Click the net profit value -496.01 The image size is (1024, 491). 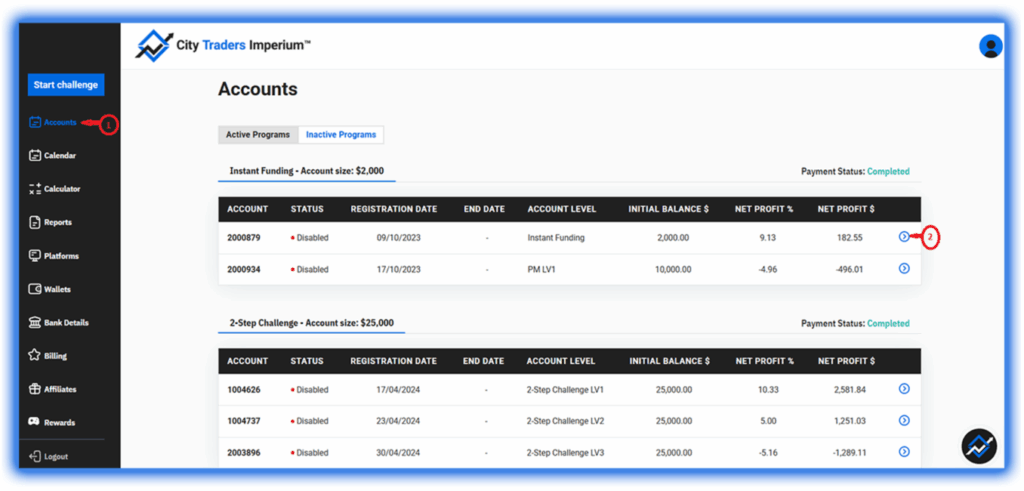(849, 269)
